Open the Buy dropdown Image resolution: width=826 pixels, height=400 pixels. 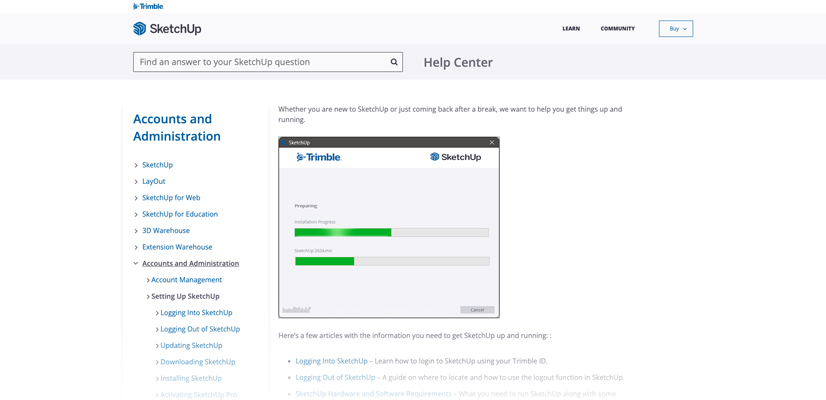coord(676,28)
